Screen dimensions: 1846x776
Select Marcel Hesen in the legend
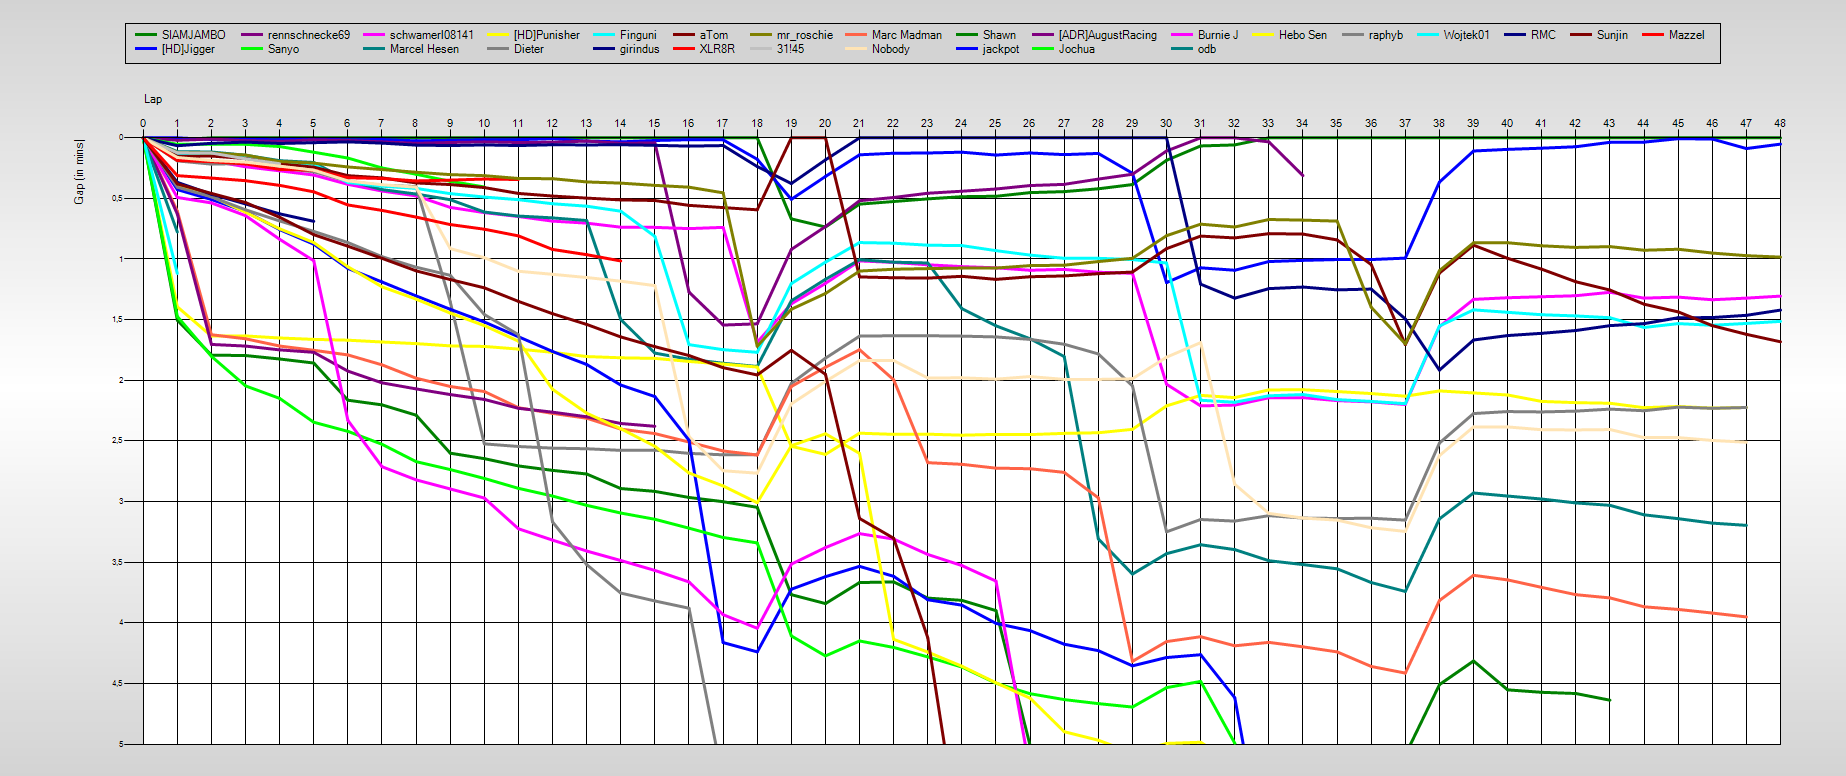click(424, 49)
